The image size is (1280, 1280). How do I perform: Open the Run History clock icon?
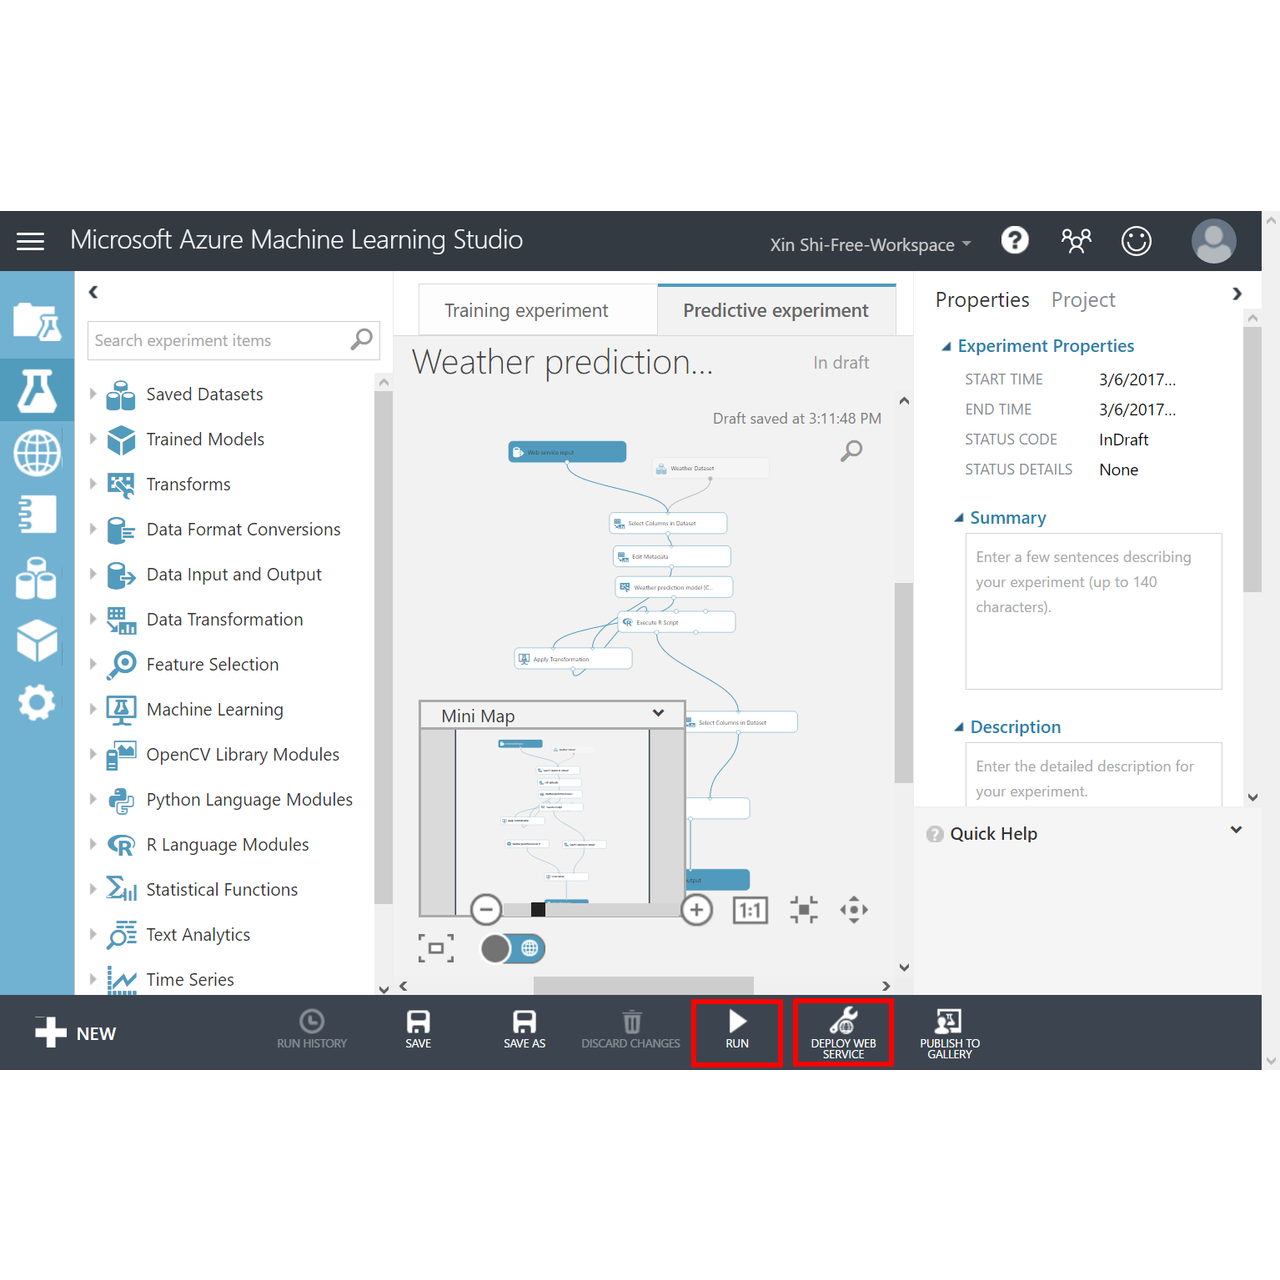coord(312,1021)
